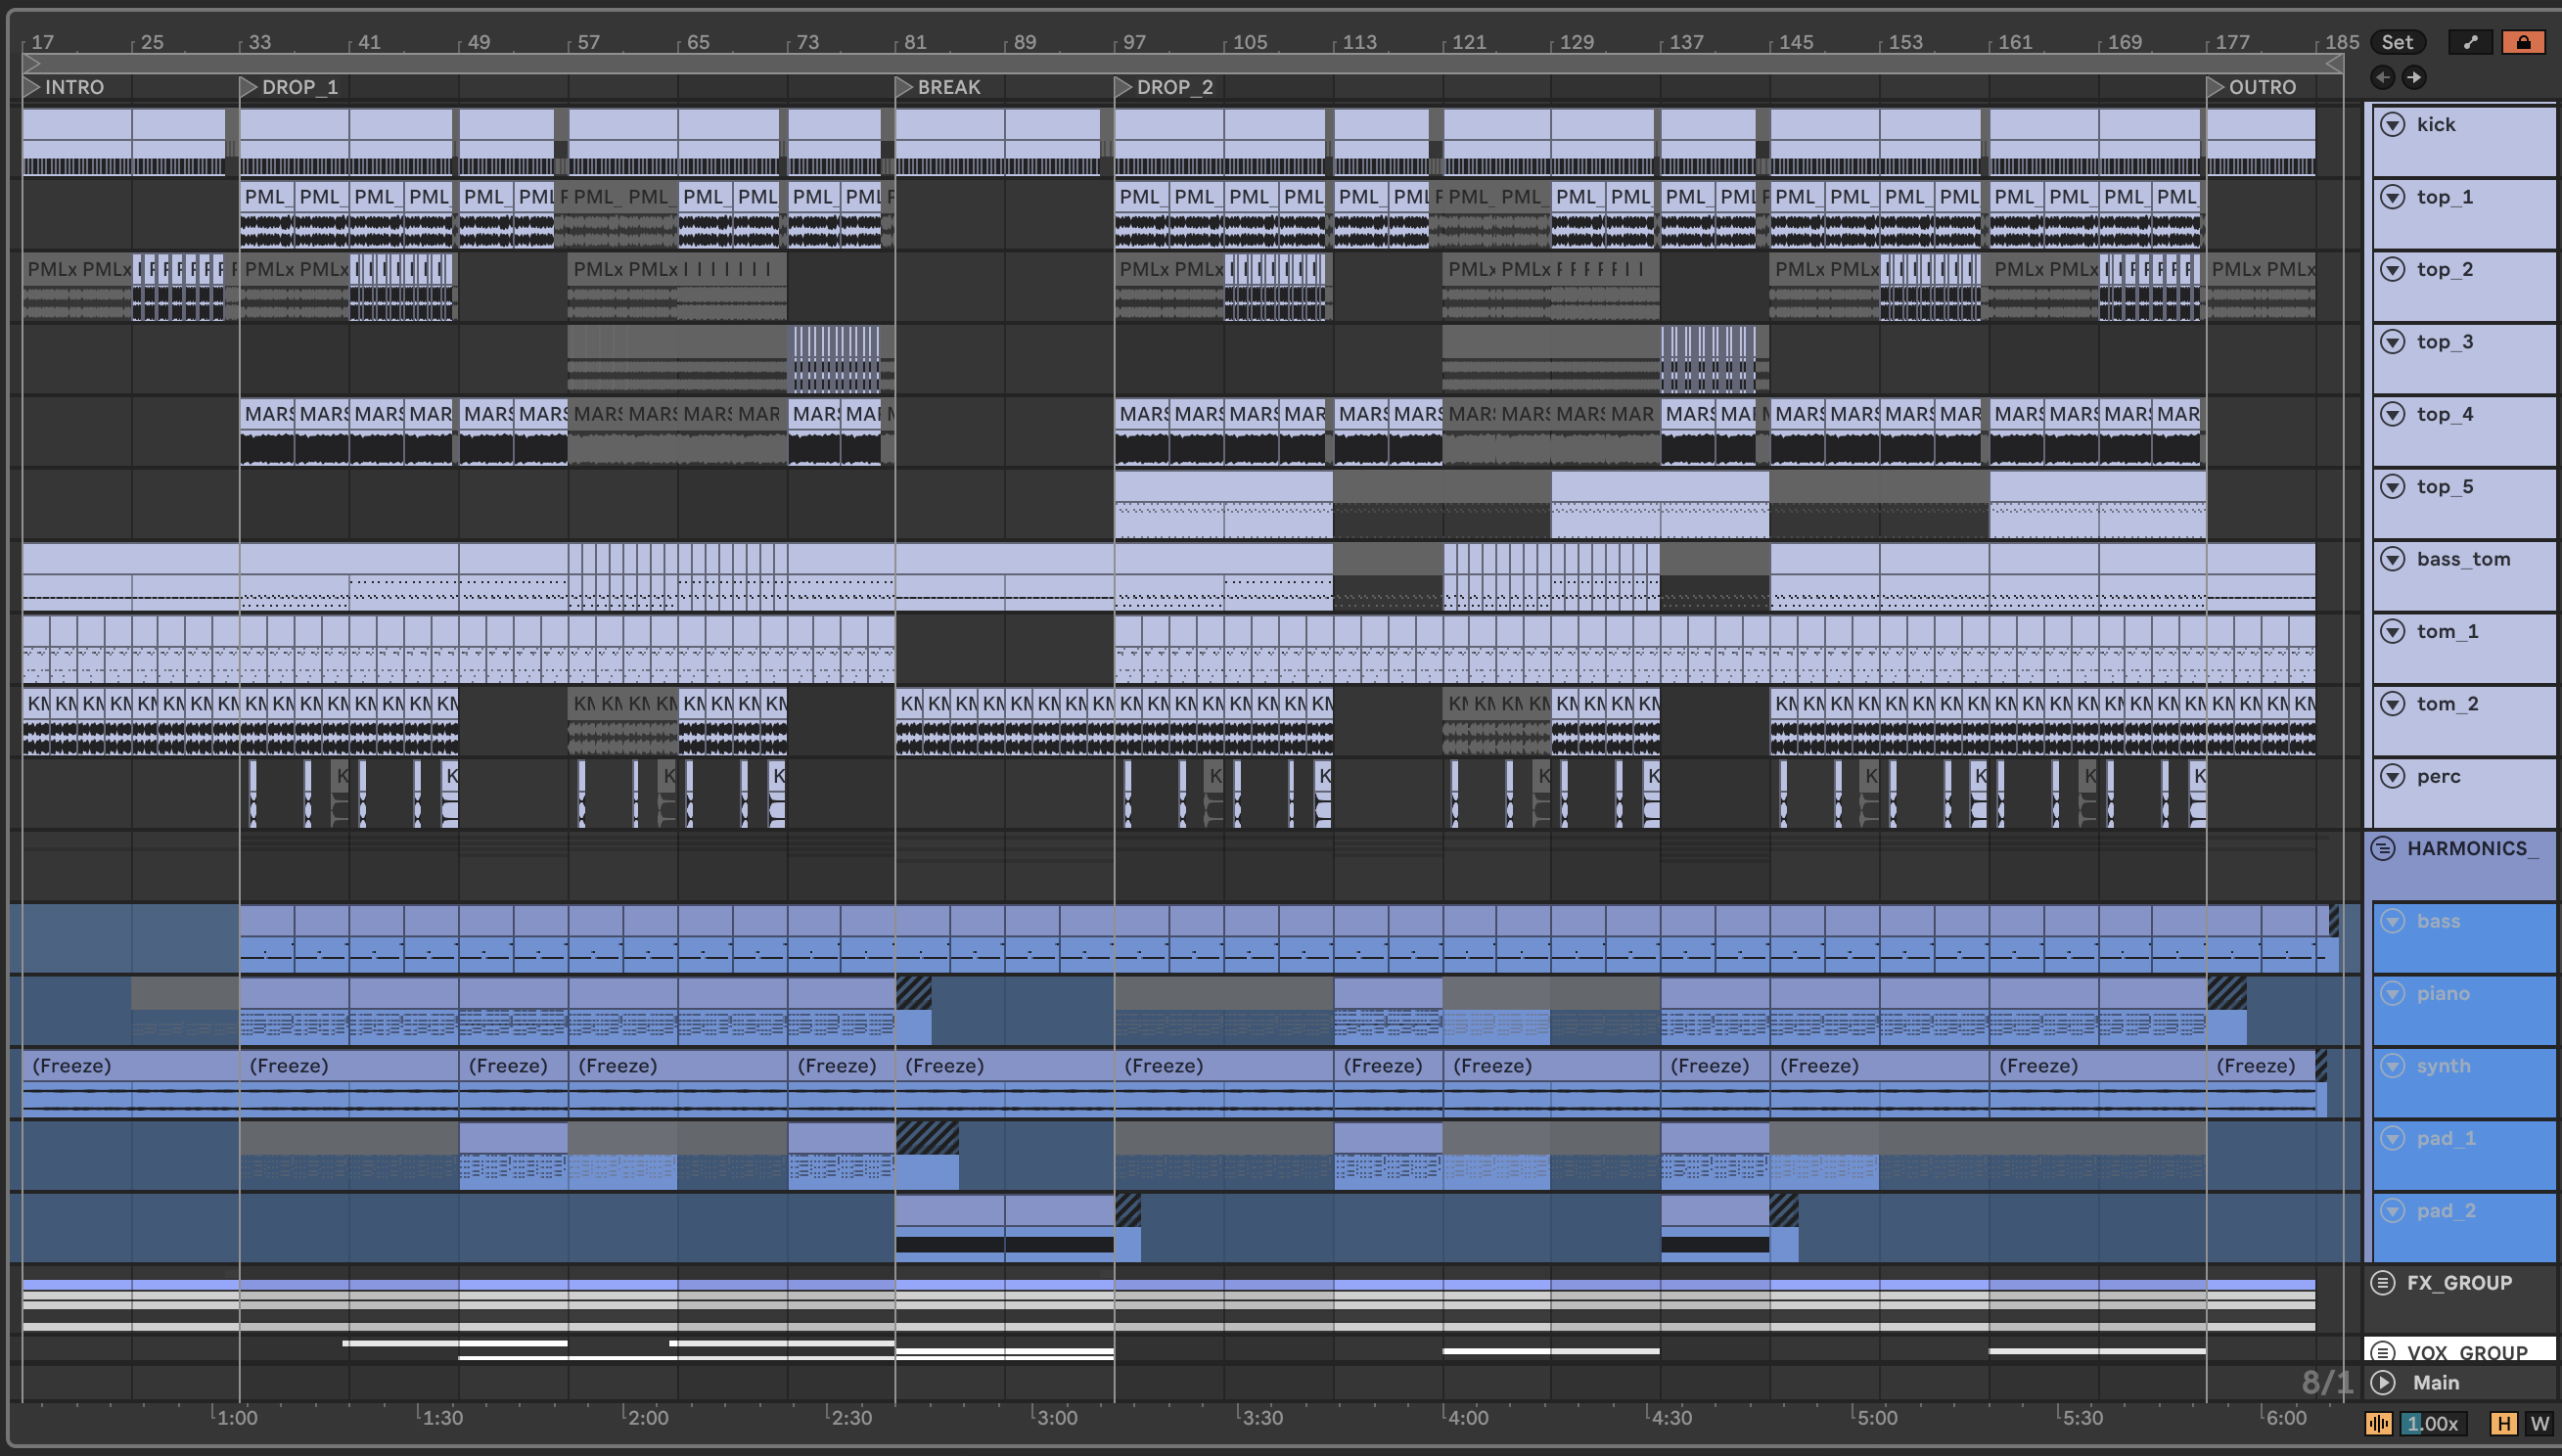Image resolution: width=2562 pixels, height=1456 pixels.
Task: Click the pad_2 track fold icon
Action: point(2392,1211)
